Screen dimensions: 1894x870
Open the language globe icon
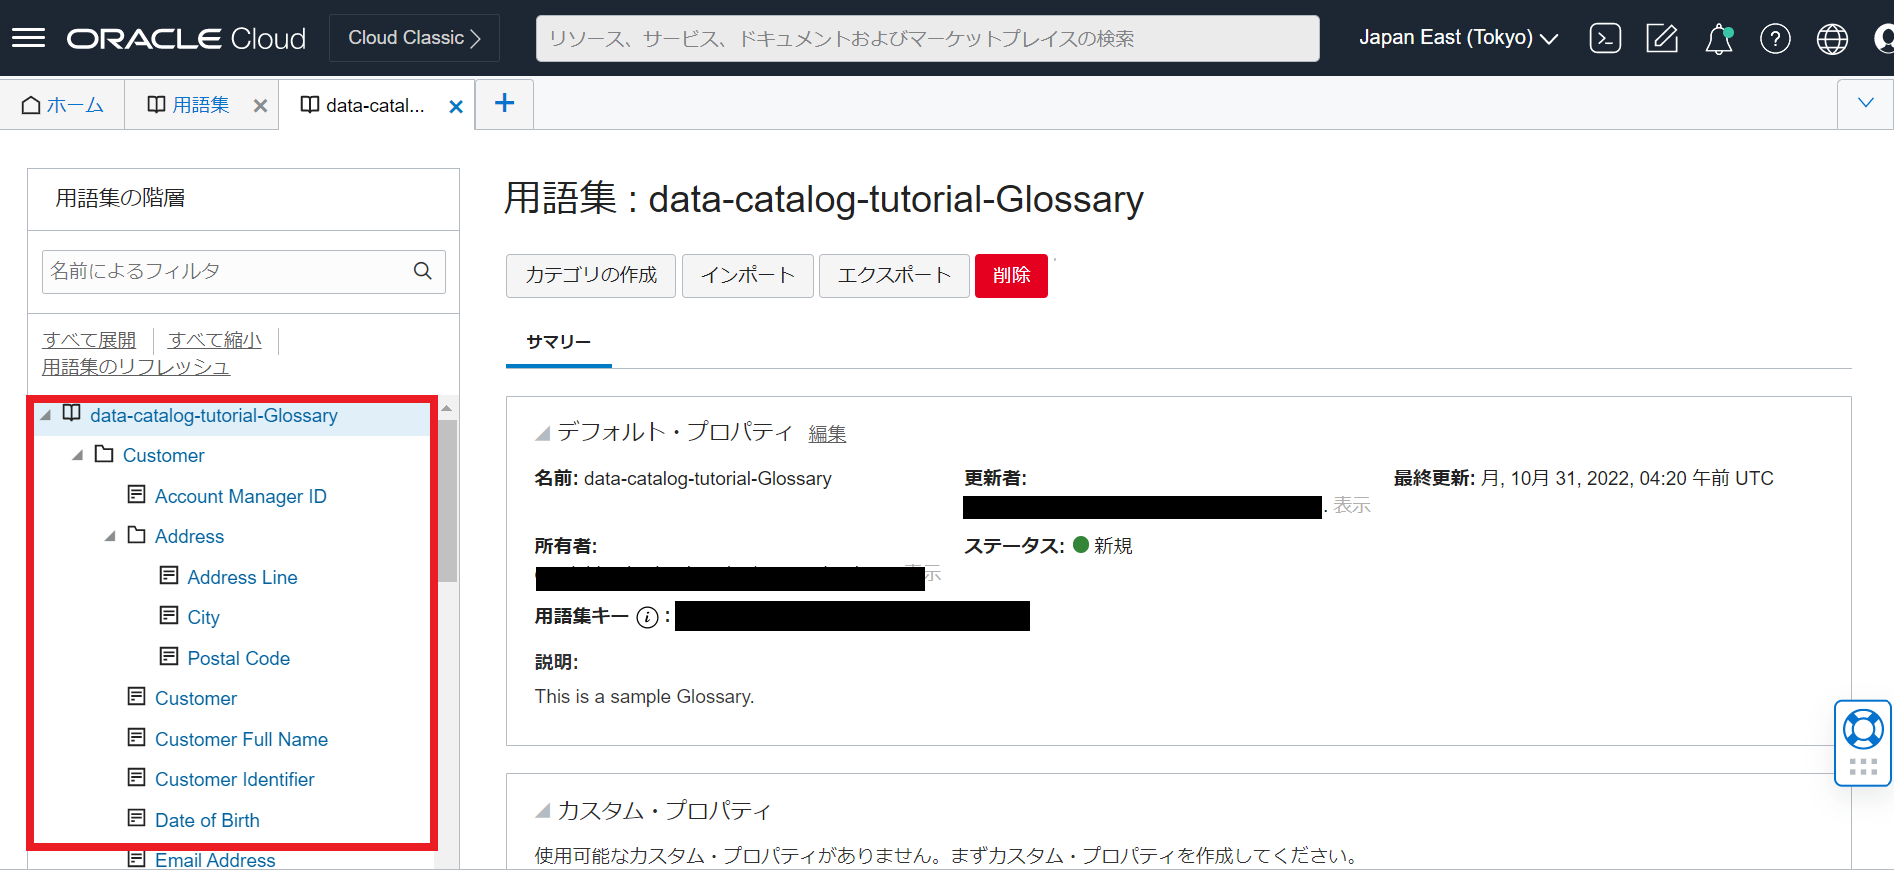[x=1831, y=39]
